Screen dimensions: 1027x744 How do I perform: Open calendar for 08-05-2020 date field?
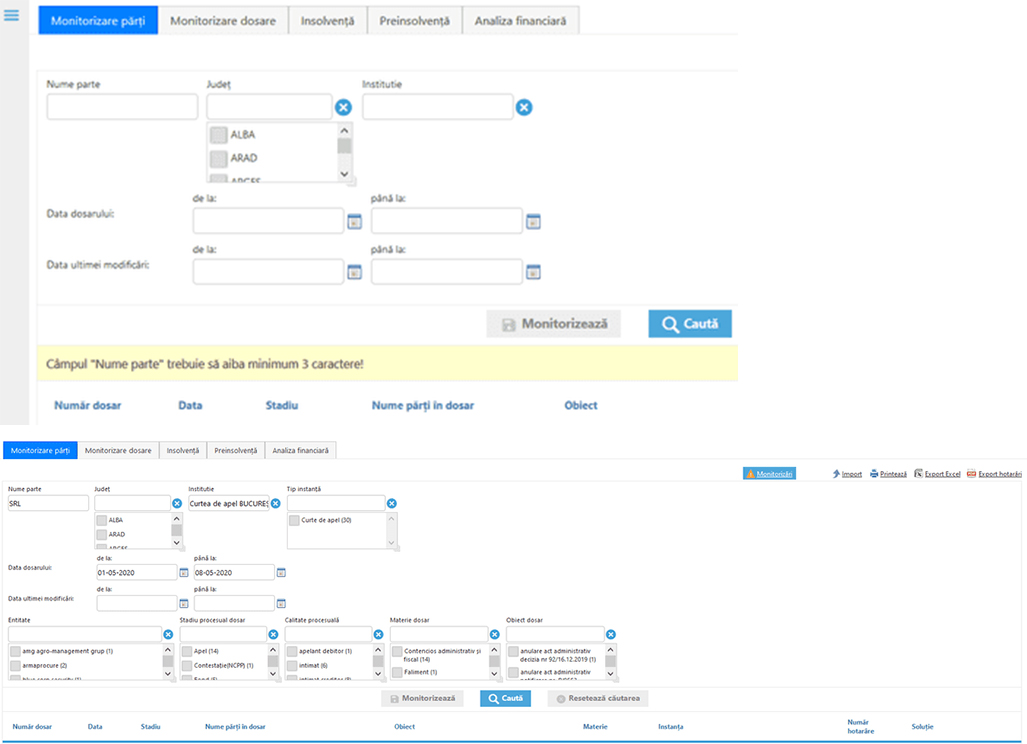pyautogui.click(x=281, y=573)
